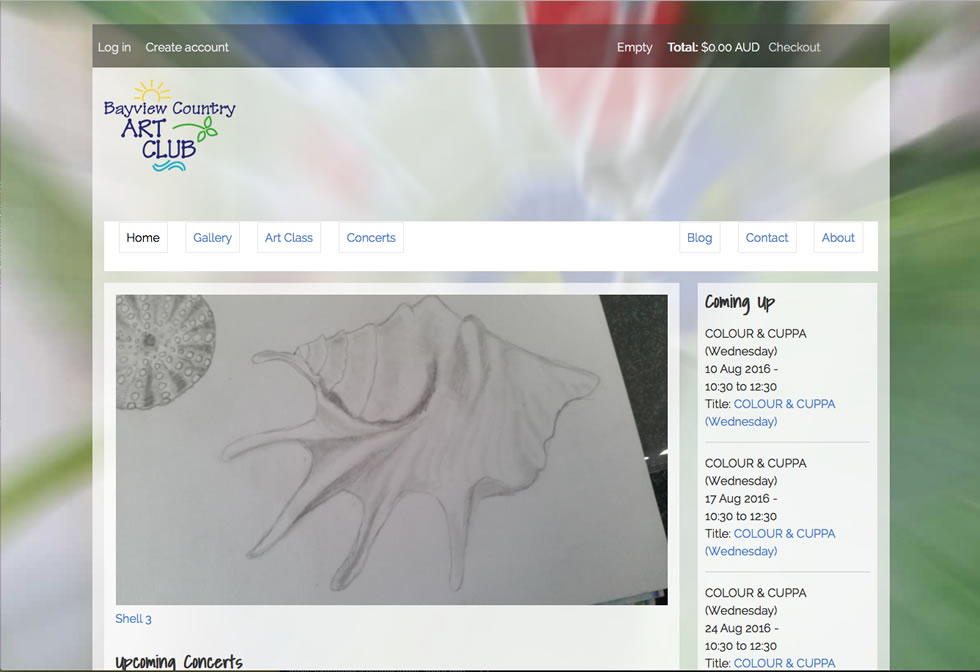The height and width of the screenshot is (672, 980).
Task: Open the Shell 3 caption link
Action: tap(133, 619)
